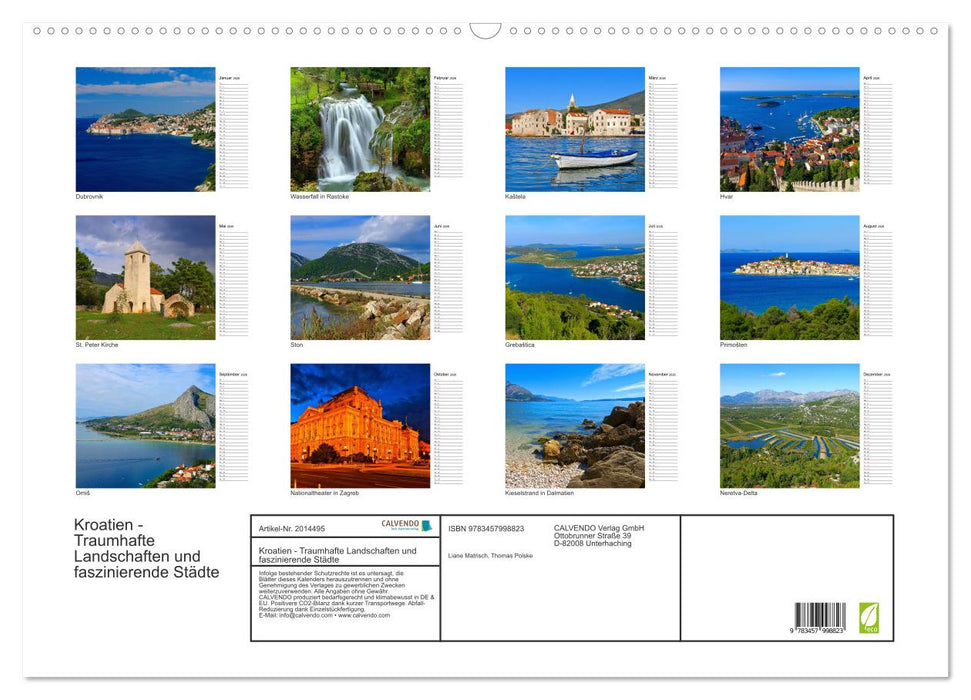Click the Kaštela boat photo
971x700 pixels.
coord(574,128)
